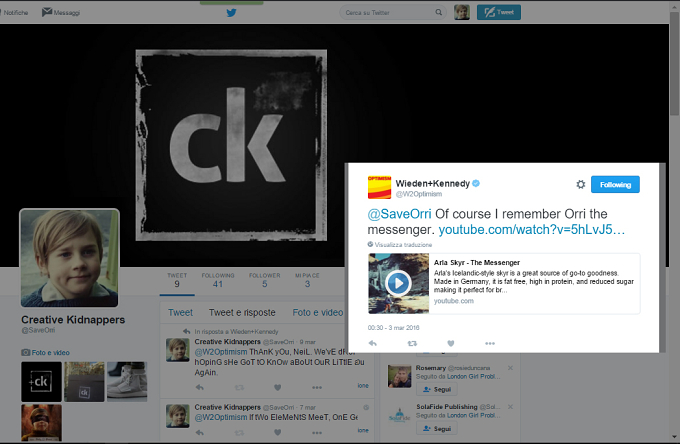This screenshot has height=444, width=680.
Task: Retweet the If tWo EleMeNtS MeeT tweet
Action: coord(239,432)
